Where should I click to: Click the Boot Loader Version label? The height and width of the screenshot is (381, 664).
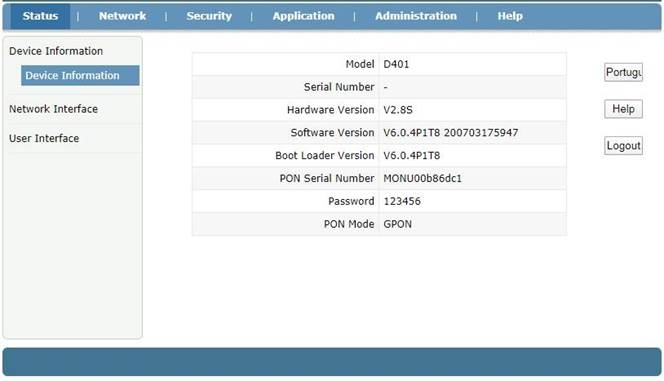pyautogui.click(x=325, y=156)
